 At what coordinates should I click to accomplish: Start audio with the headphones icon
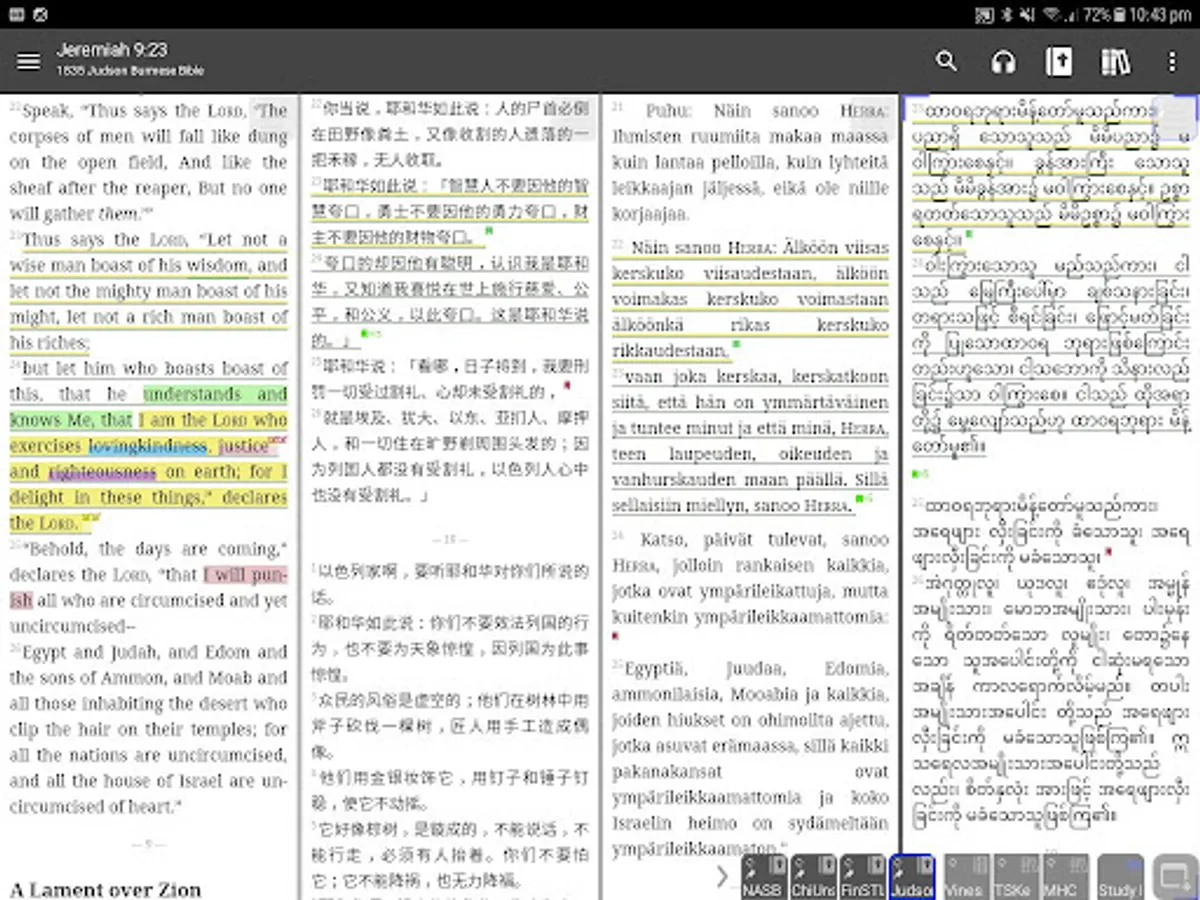click(x=1002, y=62)
